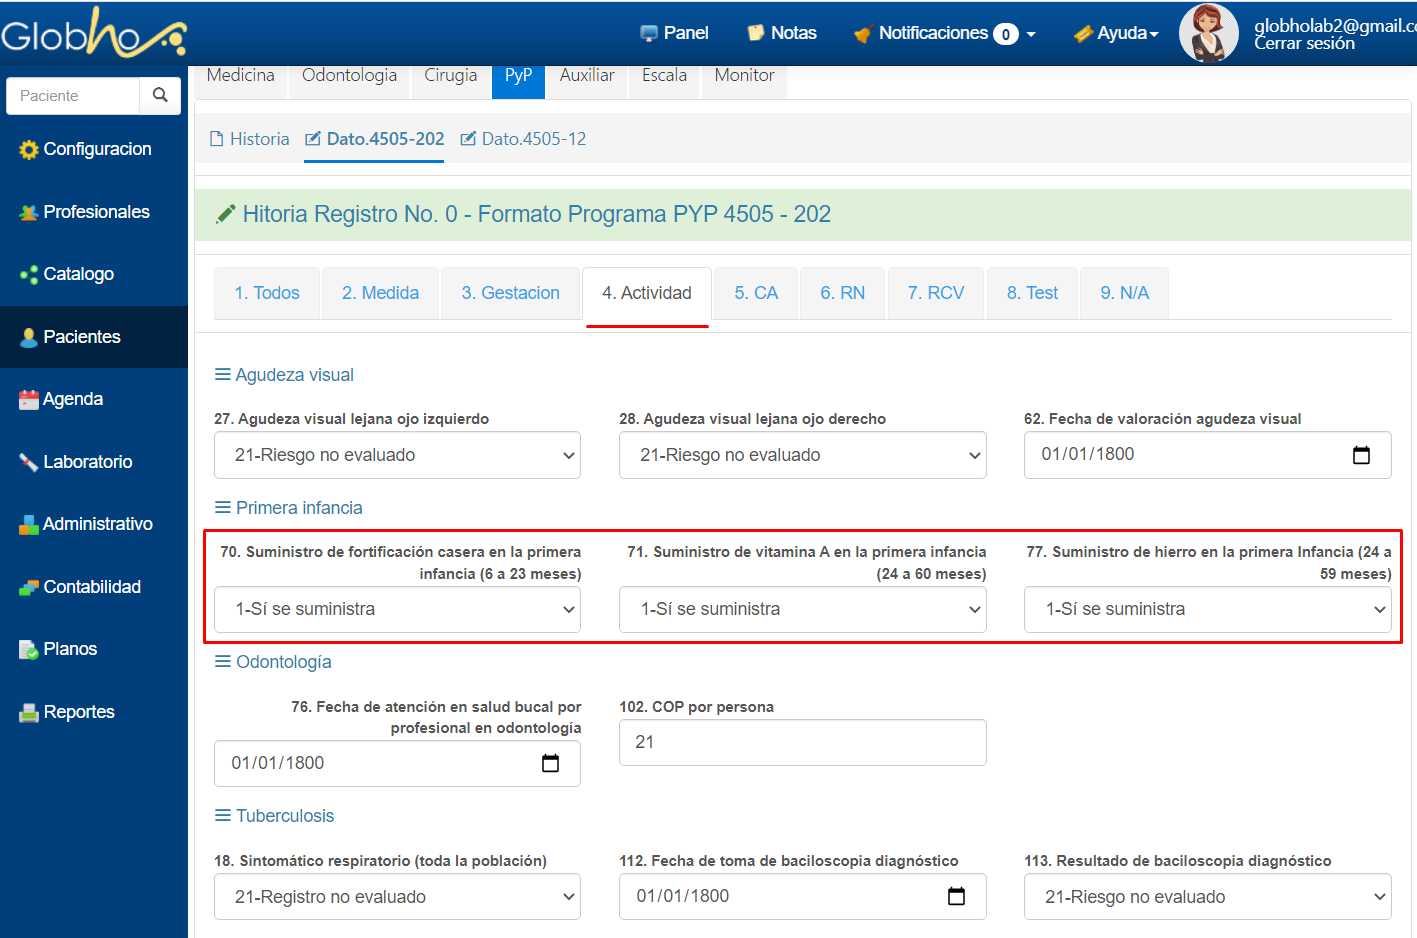Go to Laboratorio in the sidebar

pyautogui.click(x=87, y=462)
